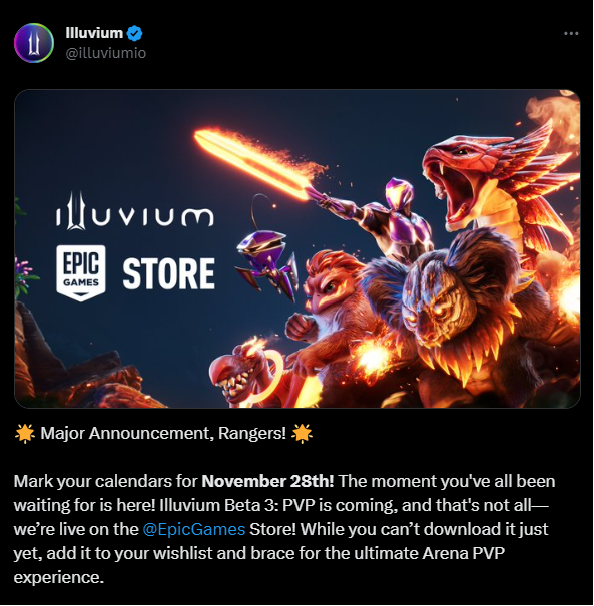
Task: Click the Major Announcement, Rangers! headline
Action: (x=163, y=434)
